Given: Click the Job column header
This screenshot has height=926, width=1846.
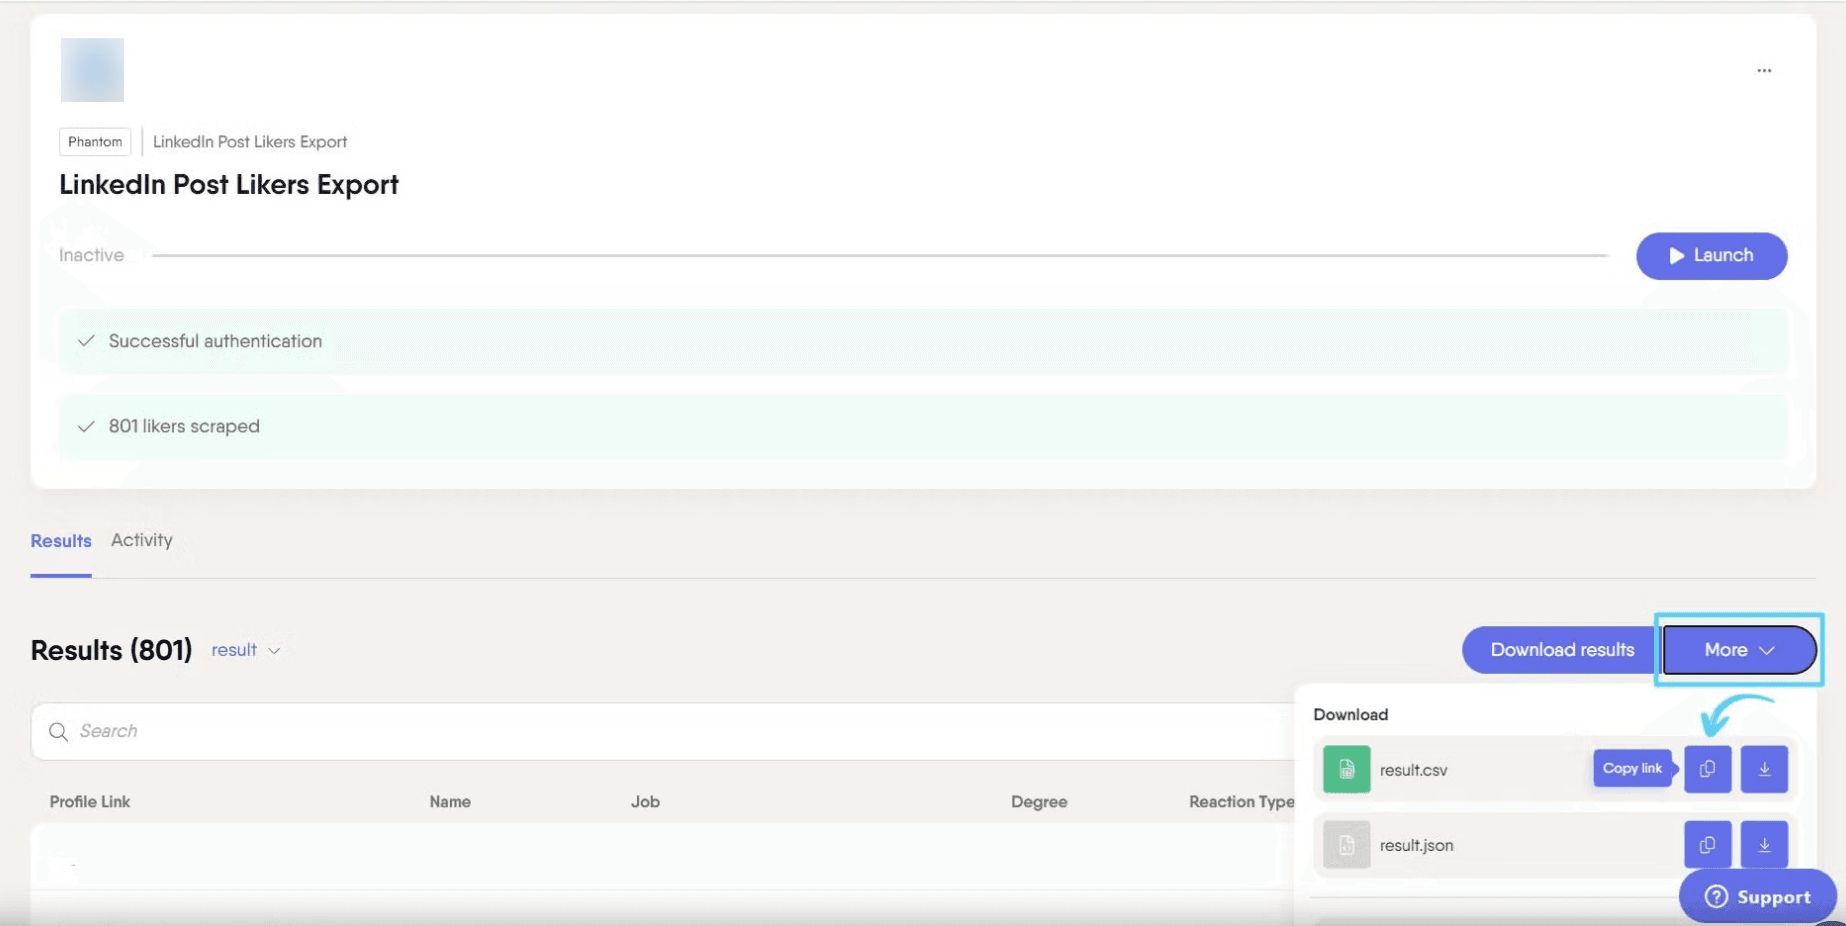Looking at the screenshot, I should 645,802.
